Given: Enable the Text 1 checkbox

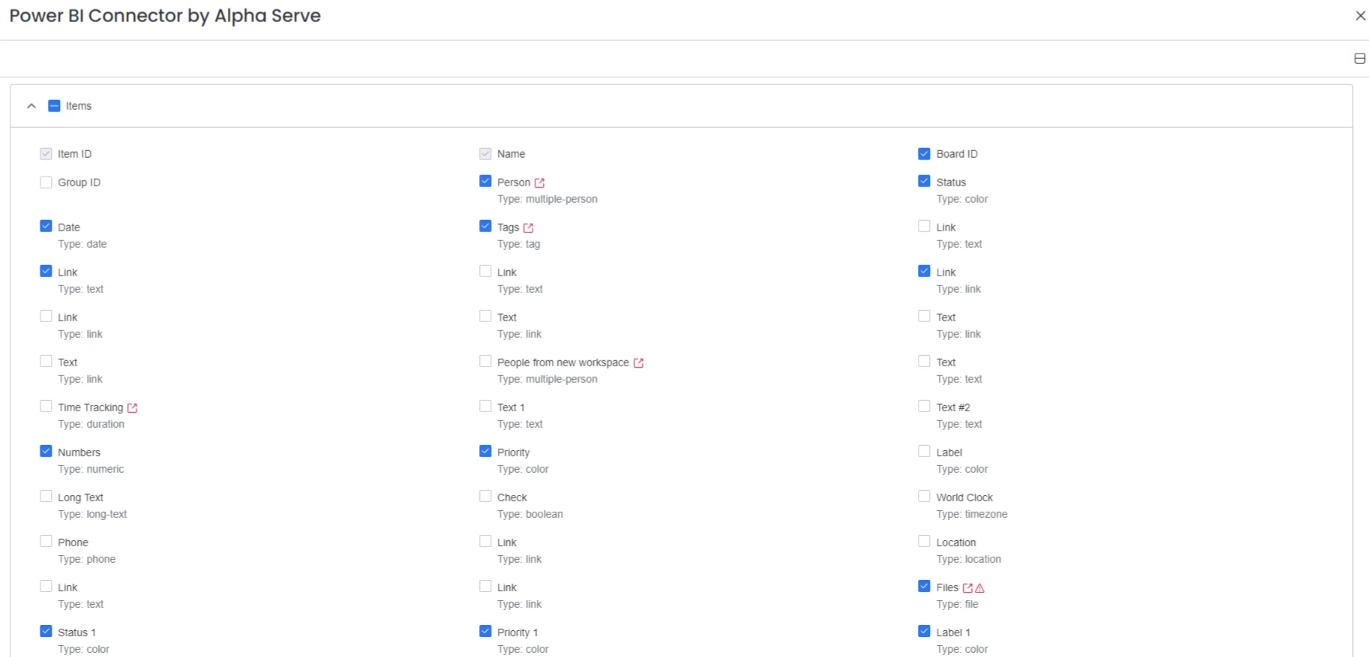Looking at the screenshot, I should tap(485, 406).
